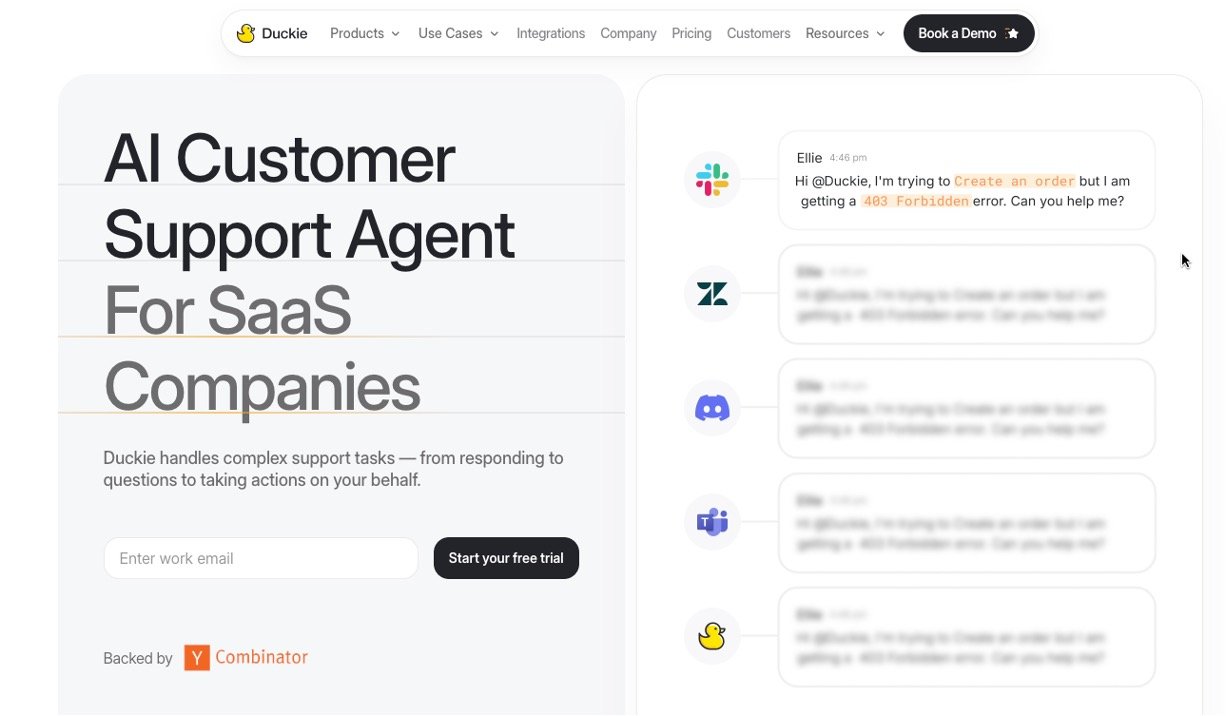Click the Duckie duck logo in navbar

pos(246,33)
